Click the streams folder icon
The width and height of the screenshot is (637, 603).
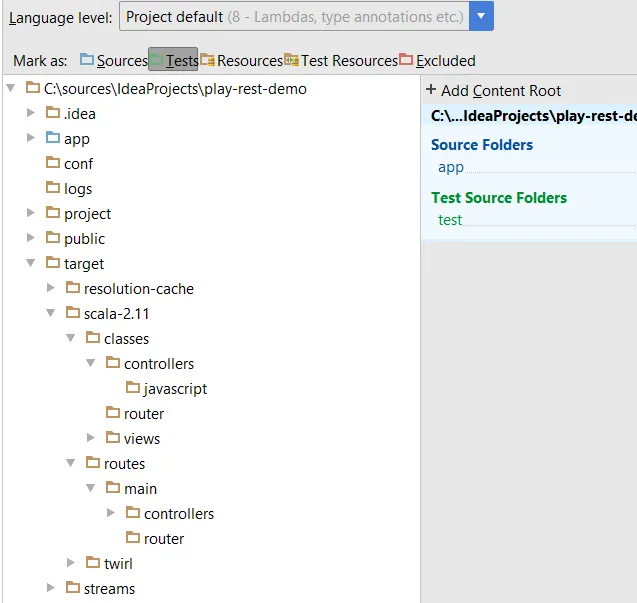pos(73,588)
